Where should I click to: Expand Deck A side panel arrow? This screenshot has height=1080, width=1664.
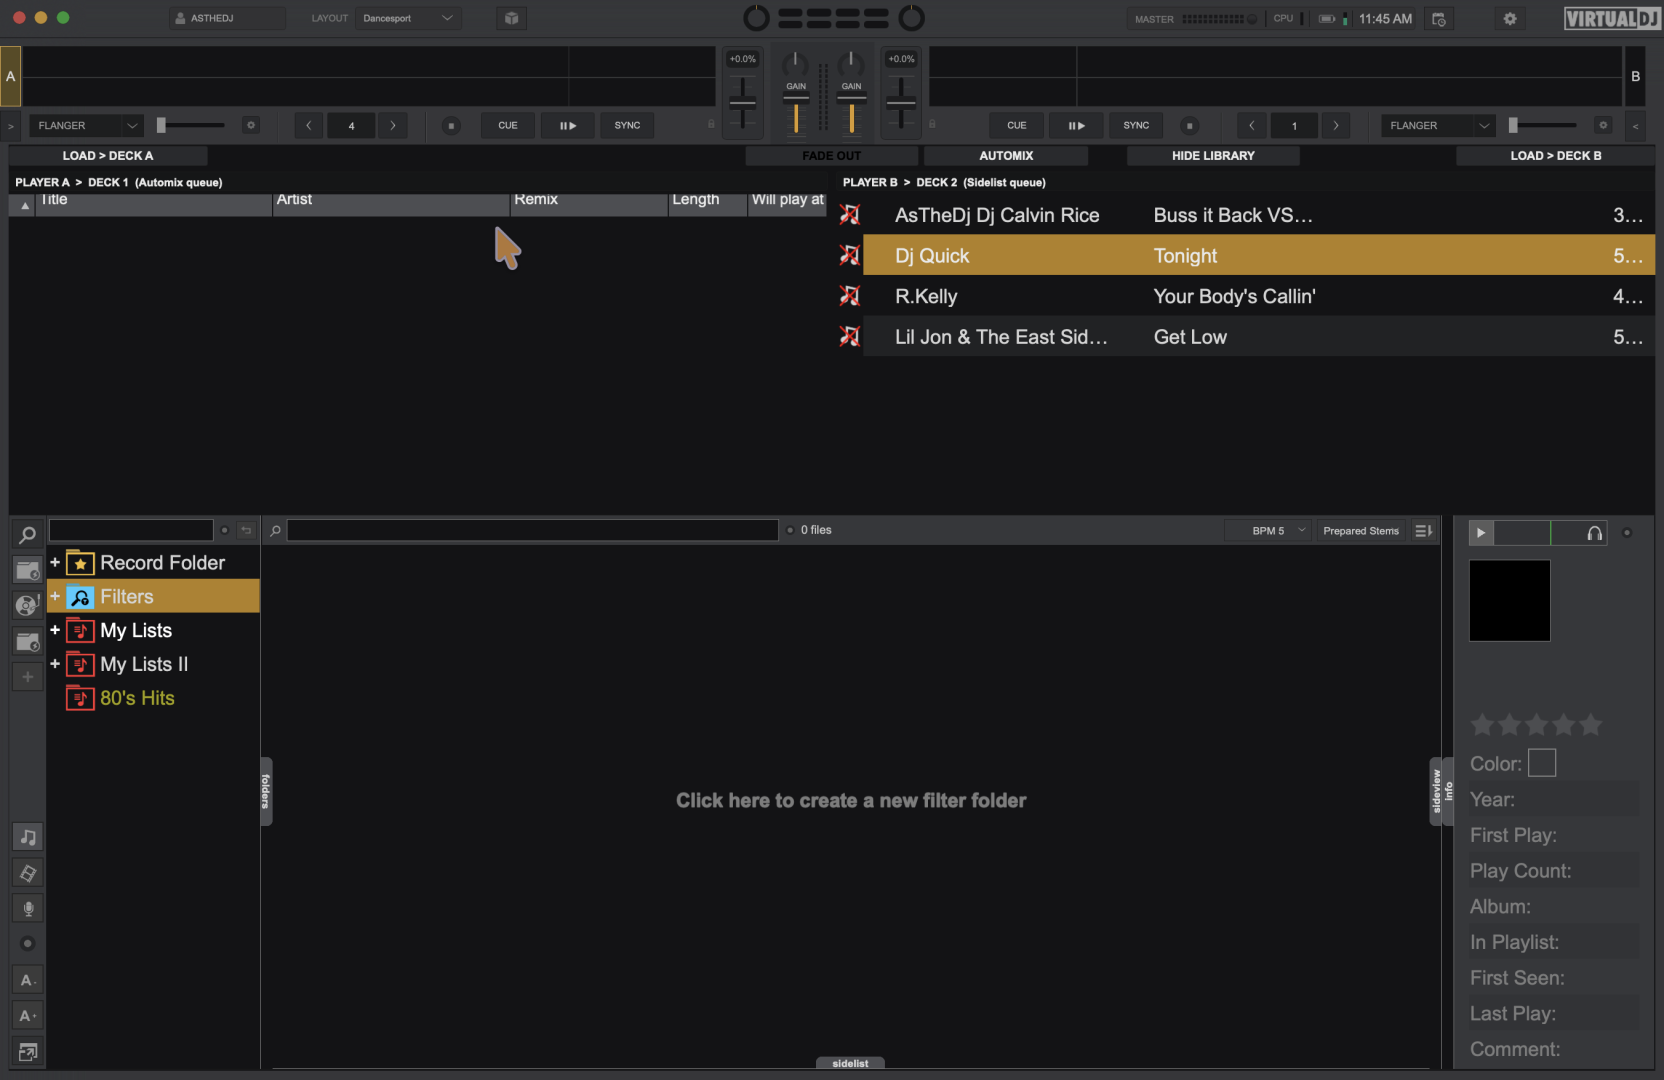click(x=11, y=126)
